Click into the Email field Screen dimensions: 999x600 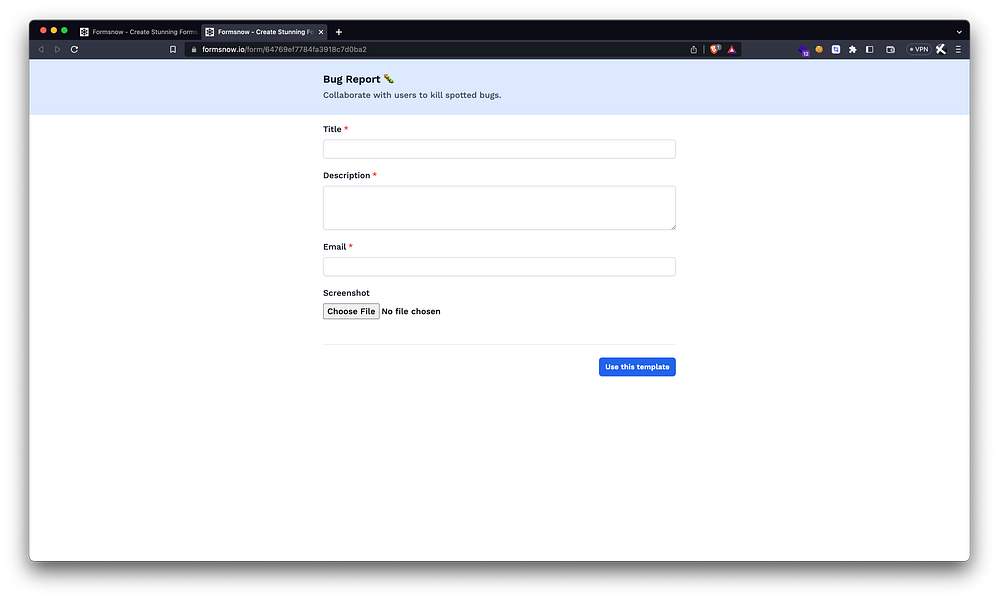(499, 266)
